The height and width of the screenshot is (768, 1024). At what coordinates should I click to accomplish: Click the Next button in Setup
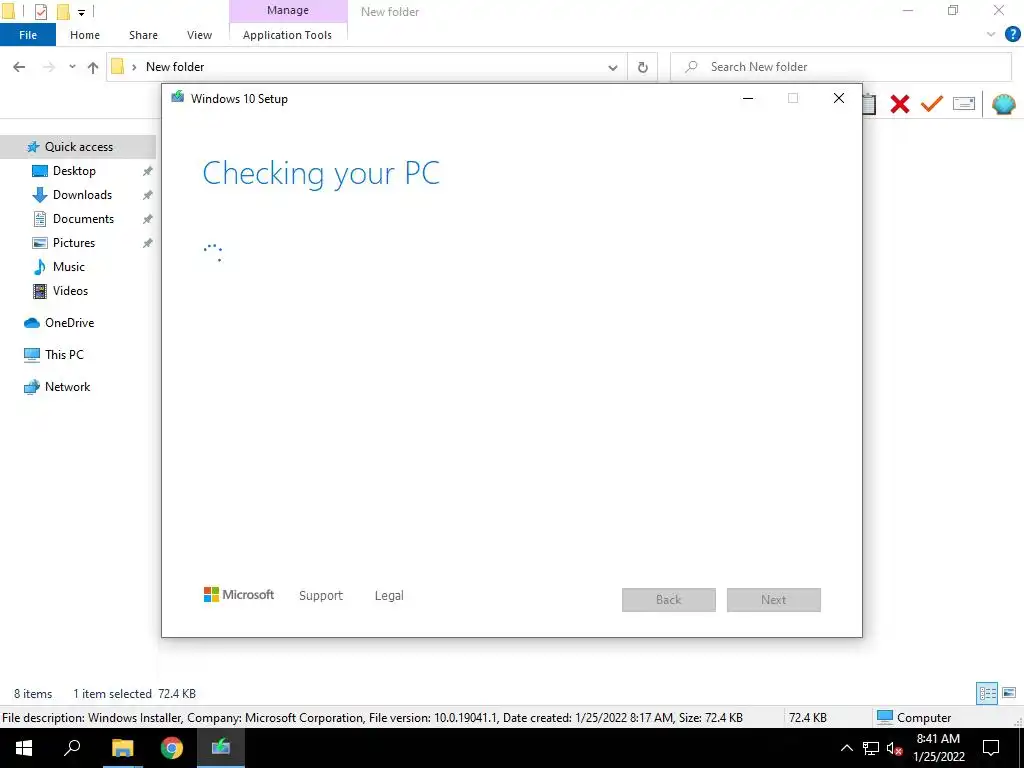[x=774, y=600]
